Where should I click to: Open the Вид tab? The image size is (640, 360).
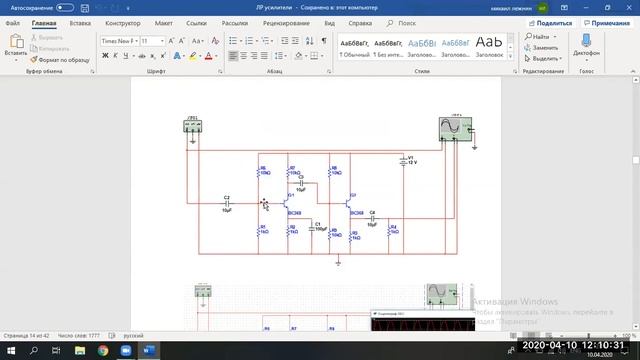tap(329, 23)
